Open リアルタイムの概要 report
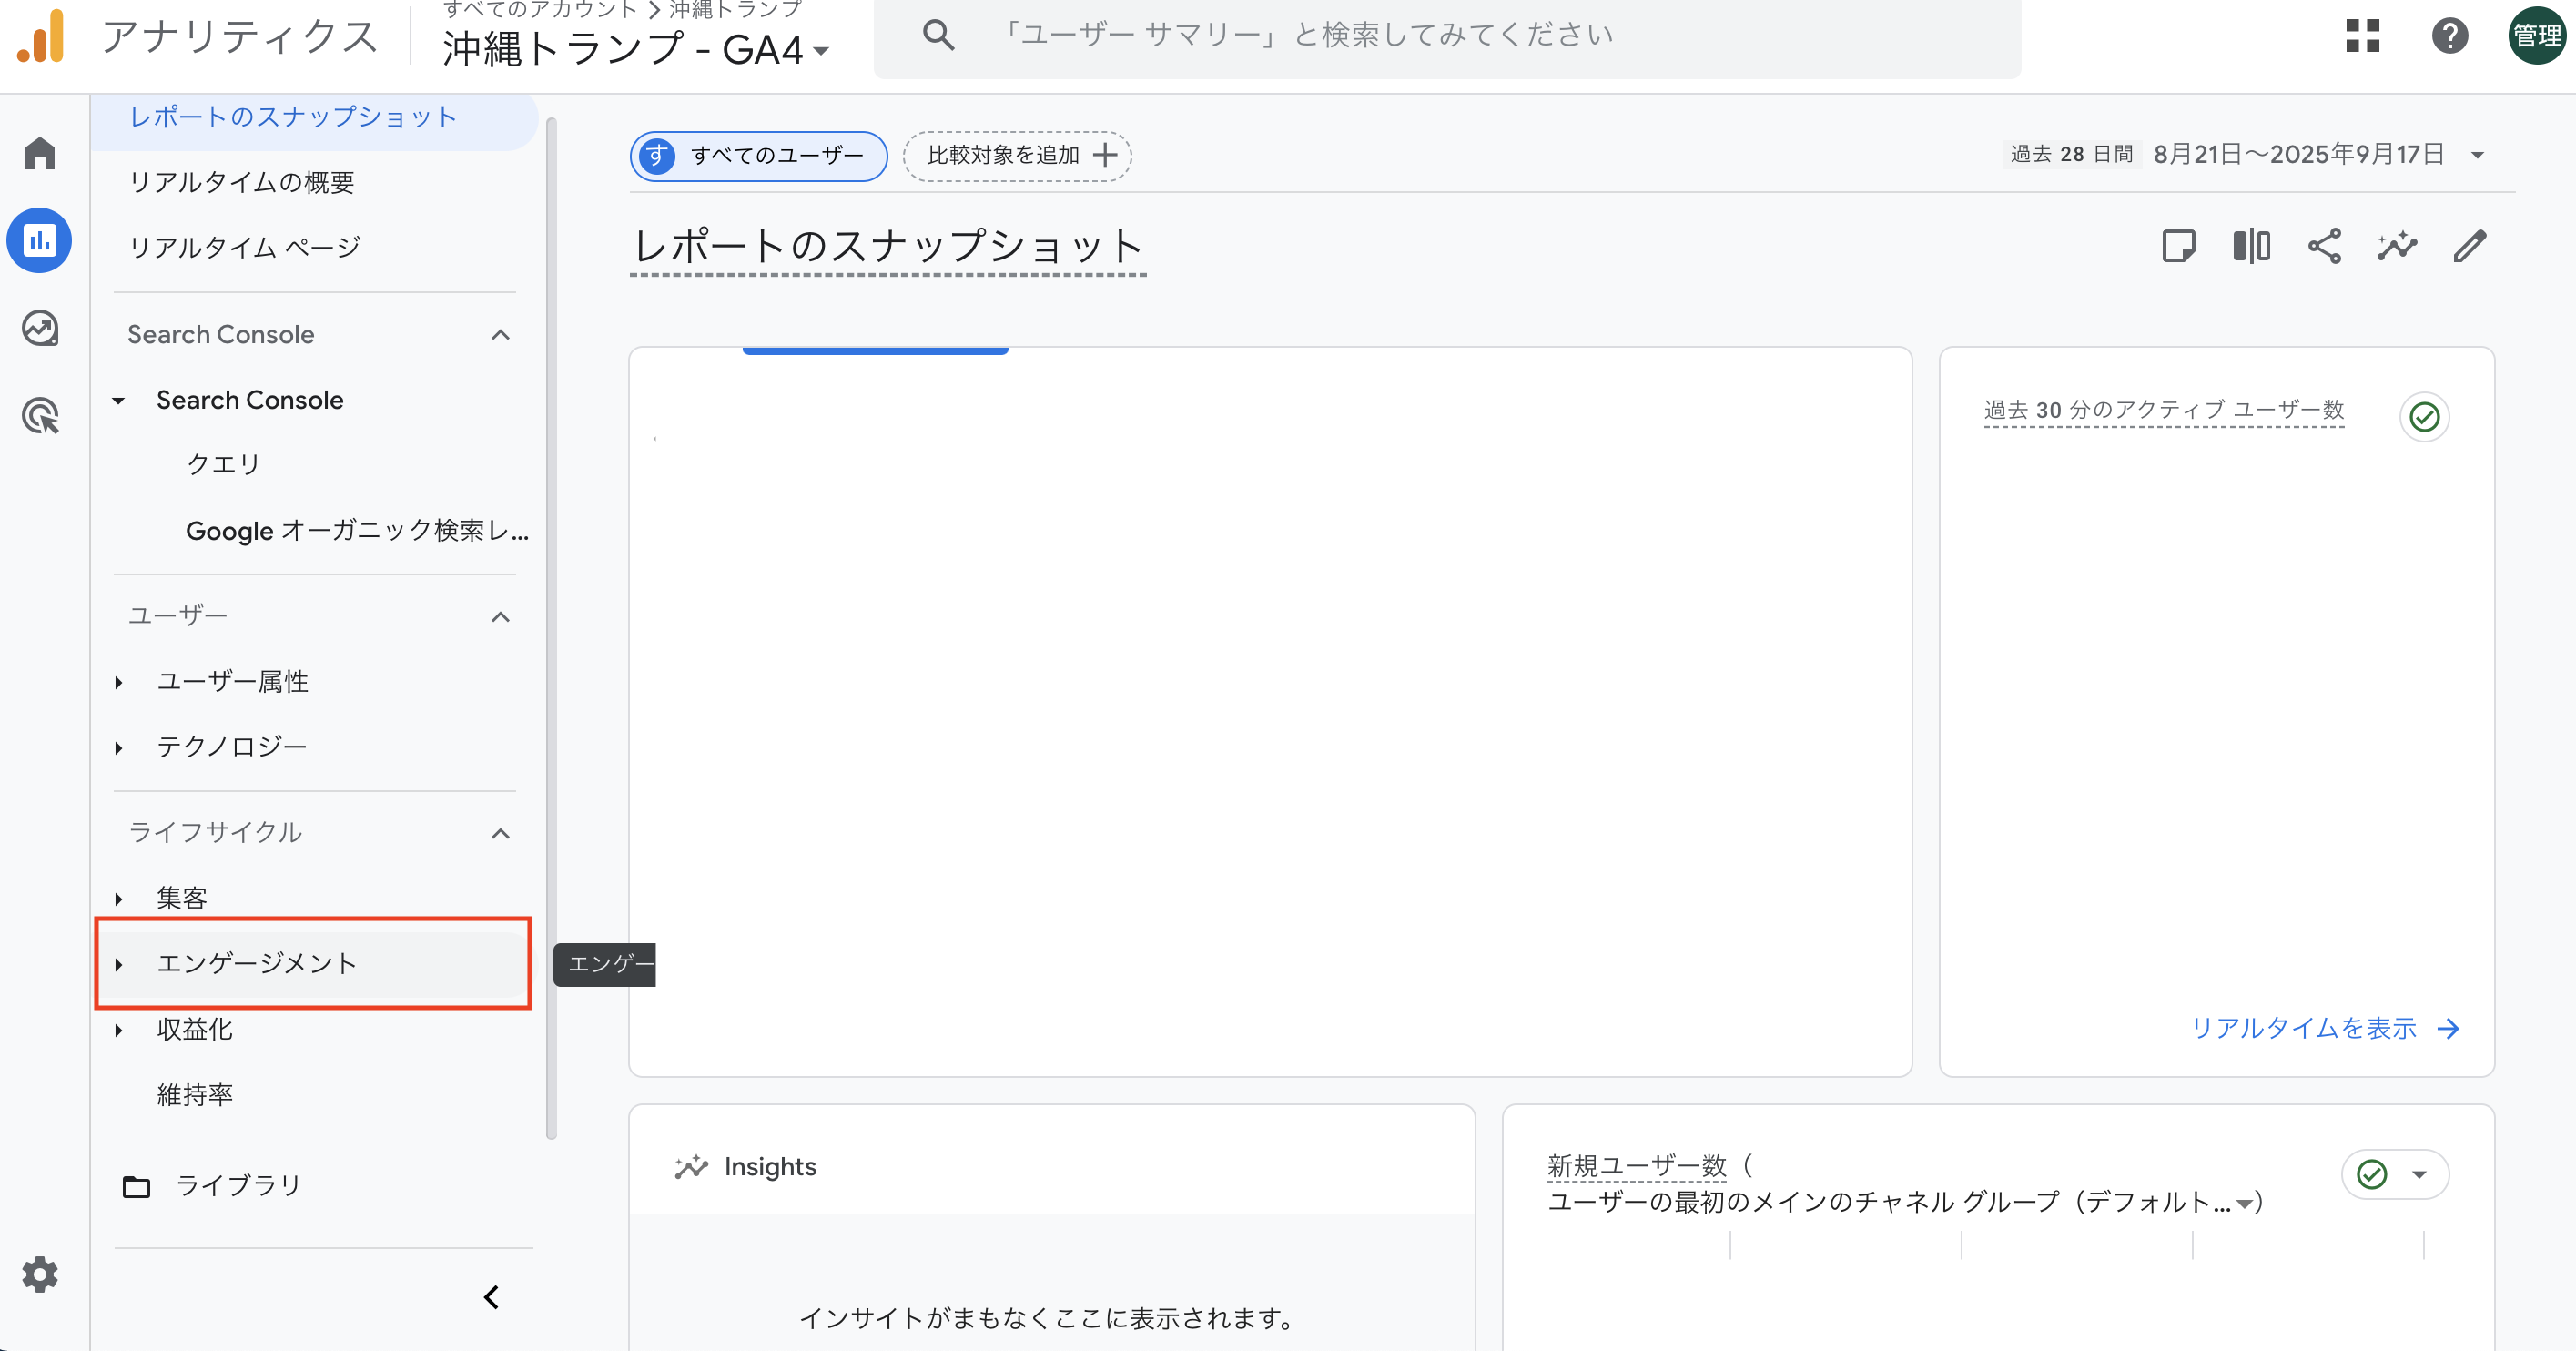The image size is (2576, 1351). tap(241, 182)
